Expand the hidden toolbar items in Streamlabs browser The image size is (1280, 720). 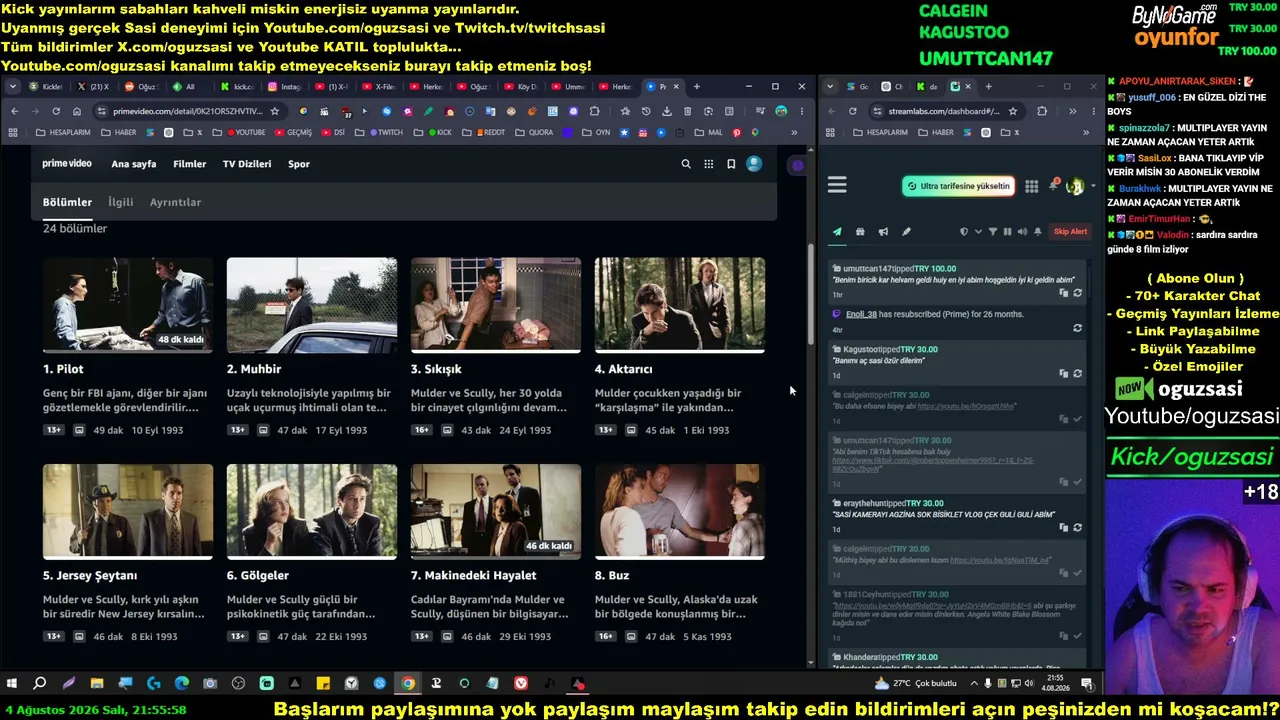tap(1072, 111)
